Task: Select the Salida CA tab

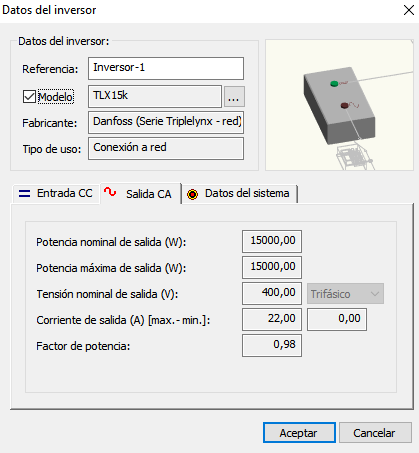Action: [140, 193]
